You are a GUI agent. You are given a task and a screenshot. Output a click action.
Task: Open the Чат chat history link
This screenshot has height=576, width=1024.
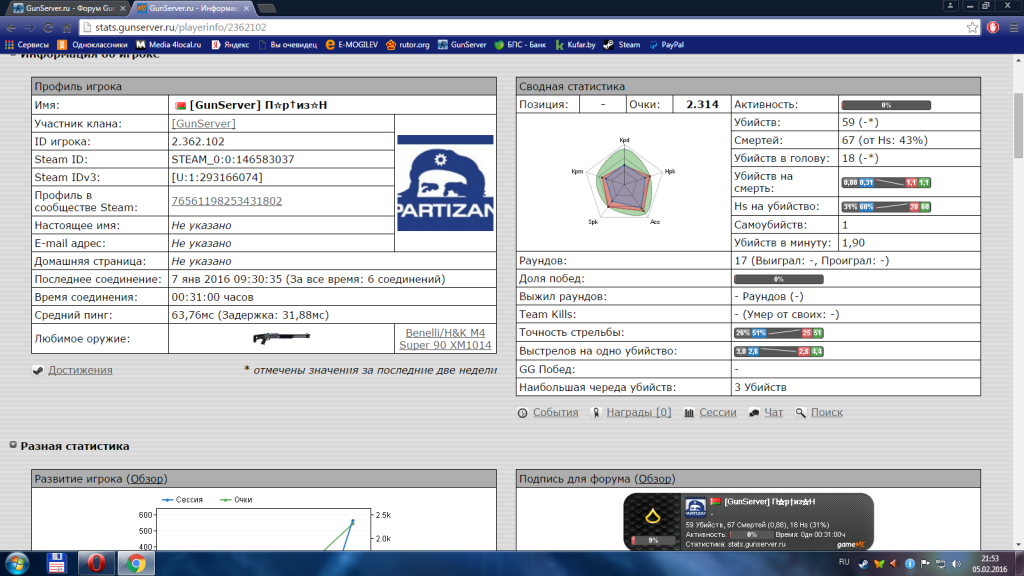772,412
